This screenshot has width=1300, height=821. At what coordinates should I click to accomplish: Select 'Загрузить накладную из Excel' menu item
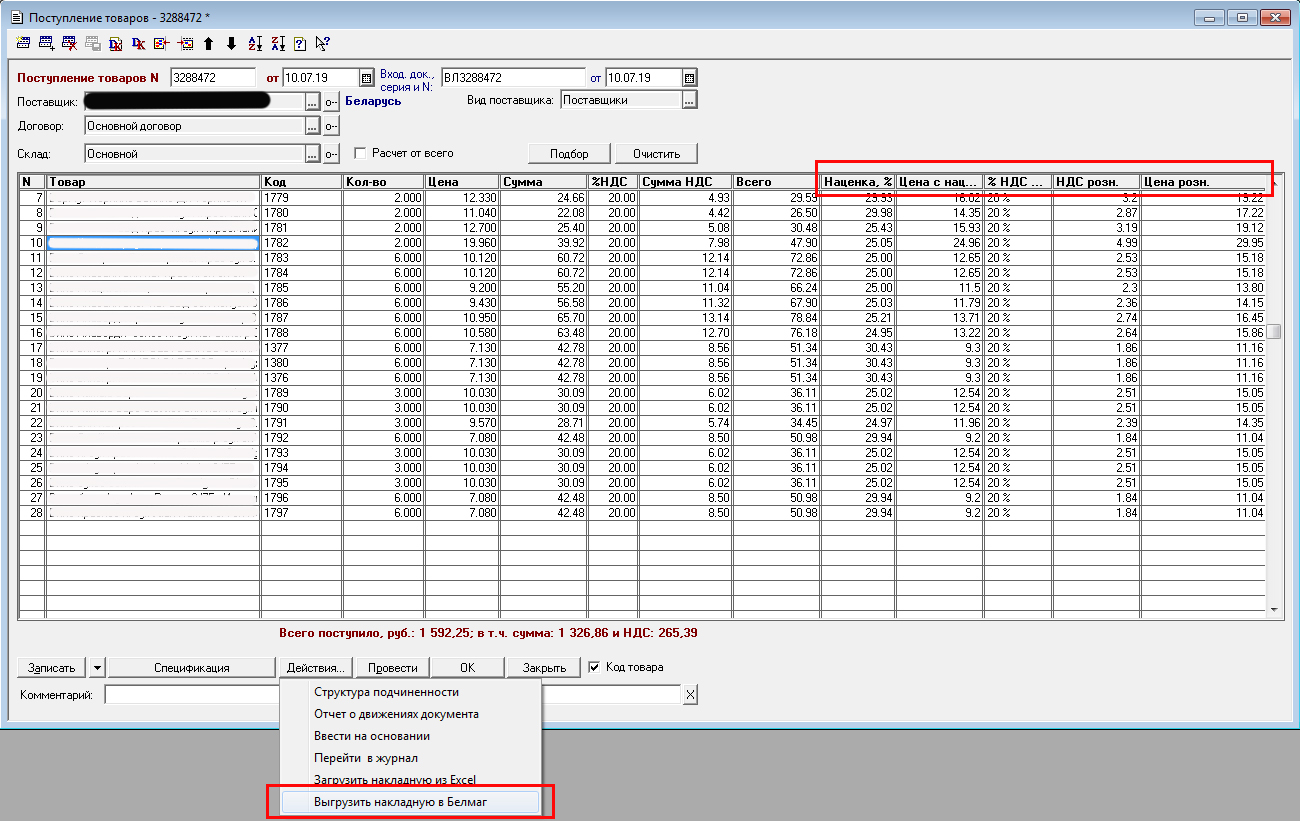coord(394,780)
